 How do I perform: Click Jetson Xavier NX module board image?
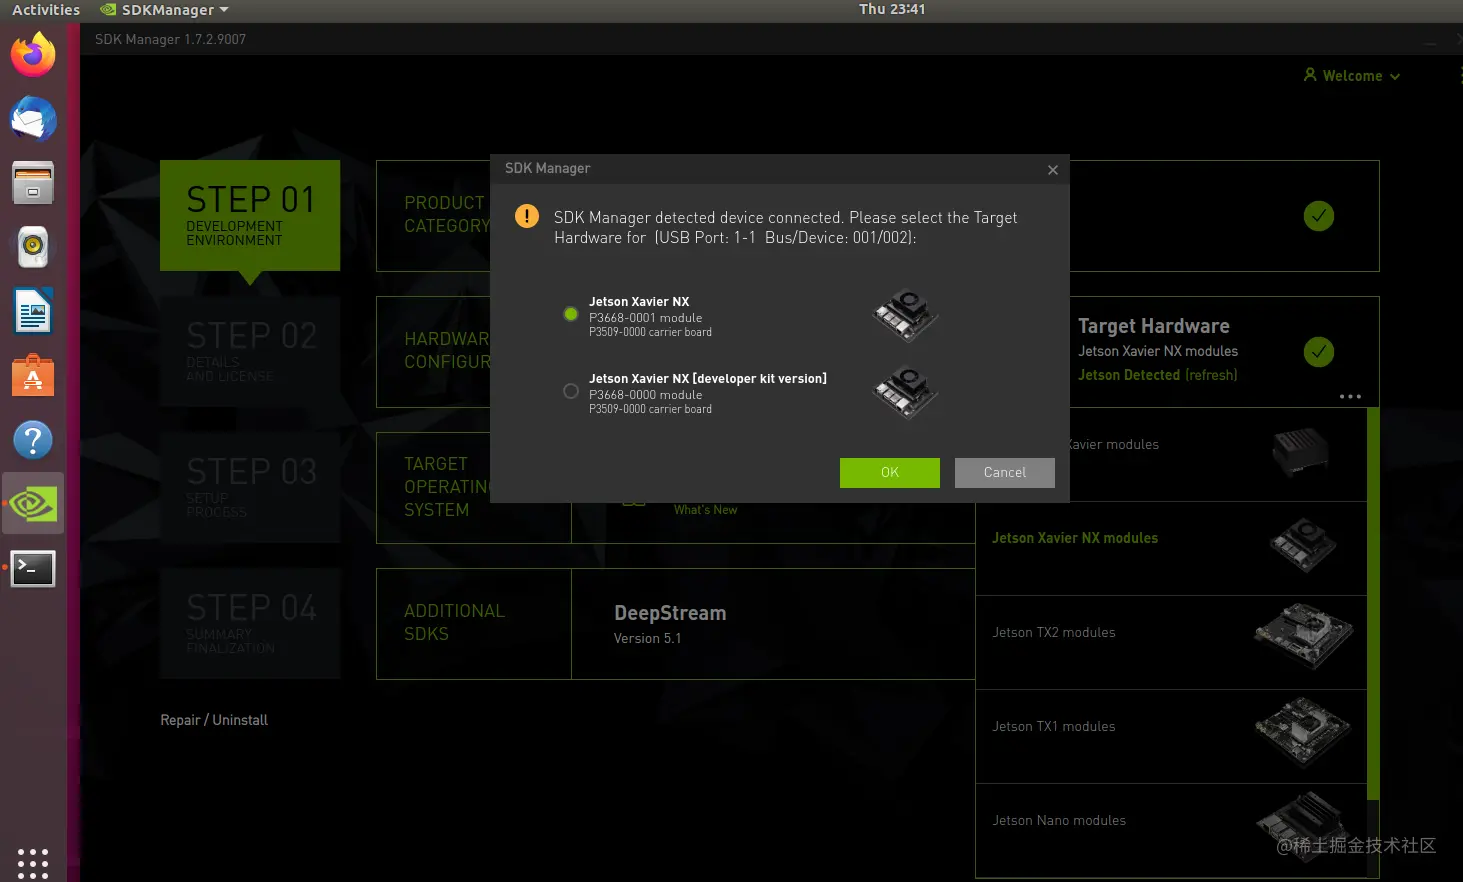(x=905, y=315)
